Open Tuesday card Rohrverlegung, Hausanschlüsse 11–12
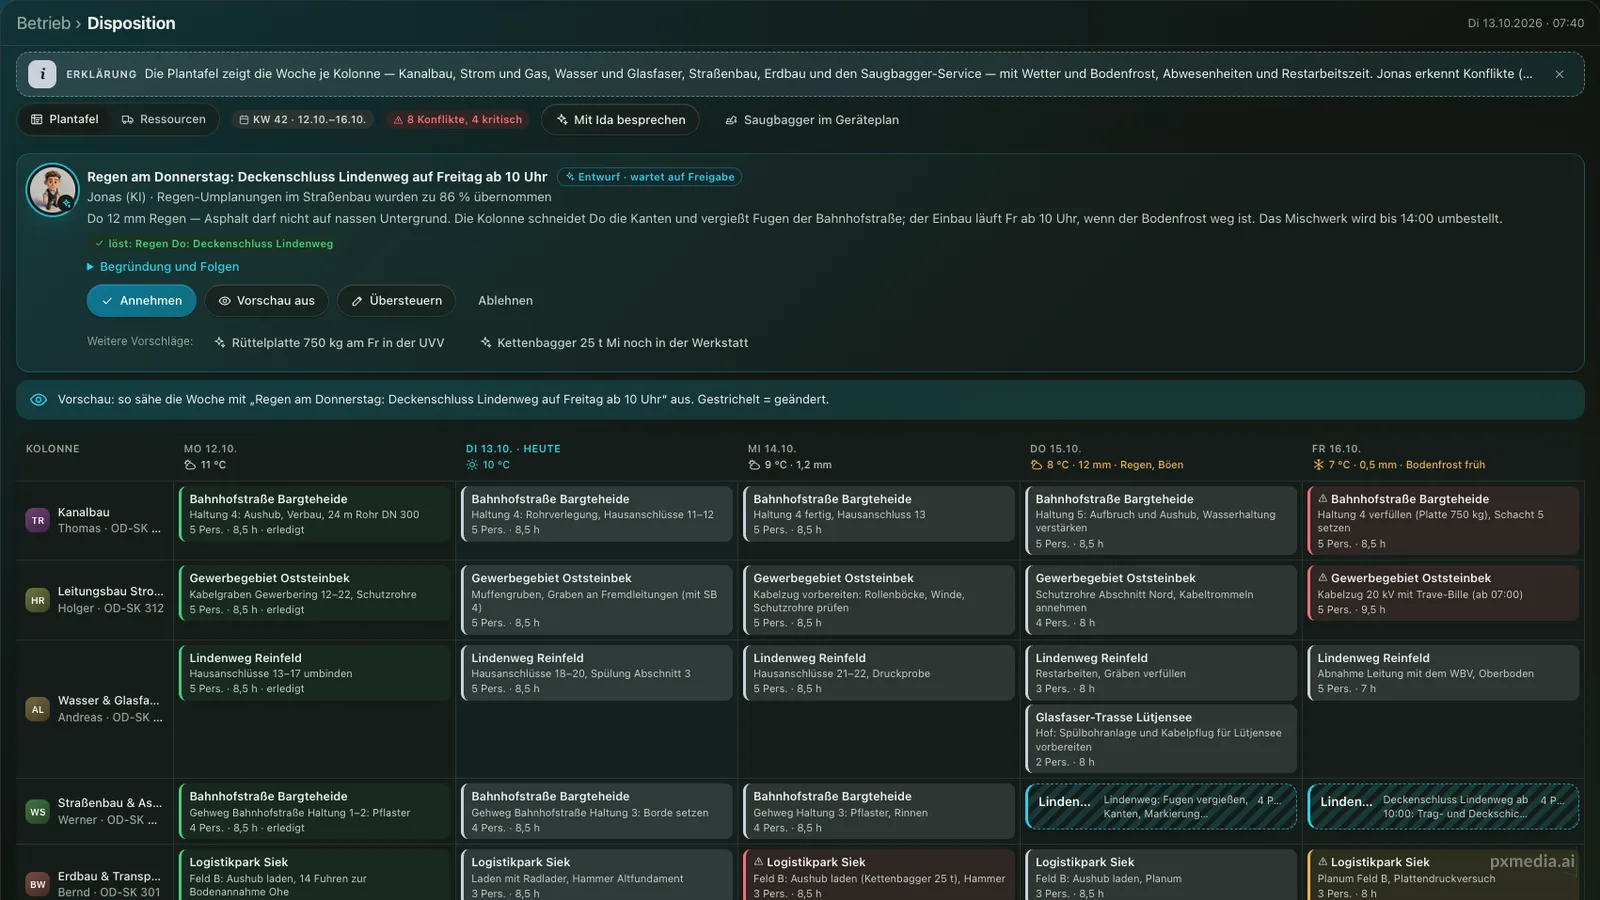The width and height of the screenshot is (1600, 900). pyautogui.click(x=597, y=514)
